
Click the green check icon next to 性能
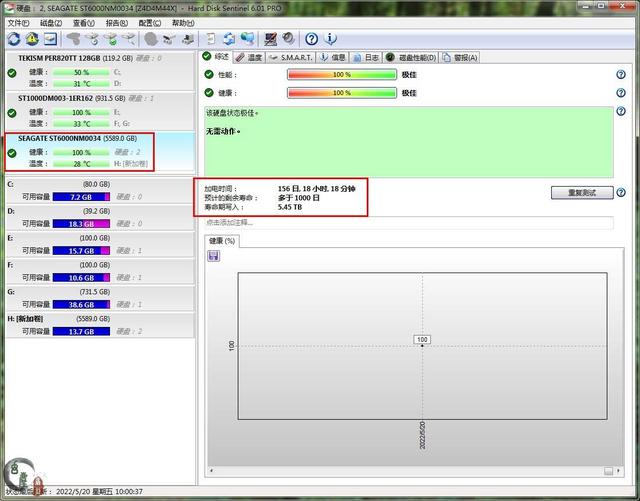209,74
